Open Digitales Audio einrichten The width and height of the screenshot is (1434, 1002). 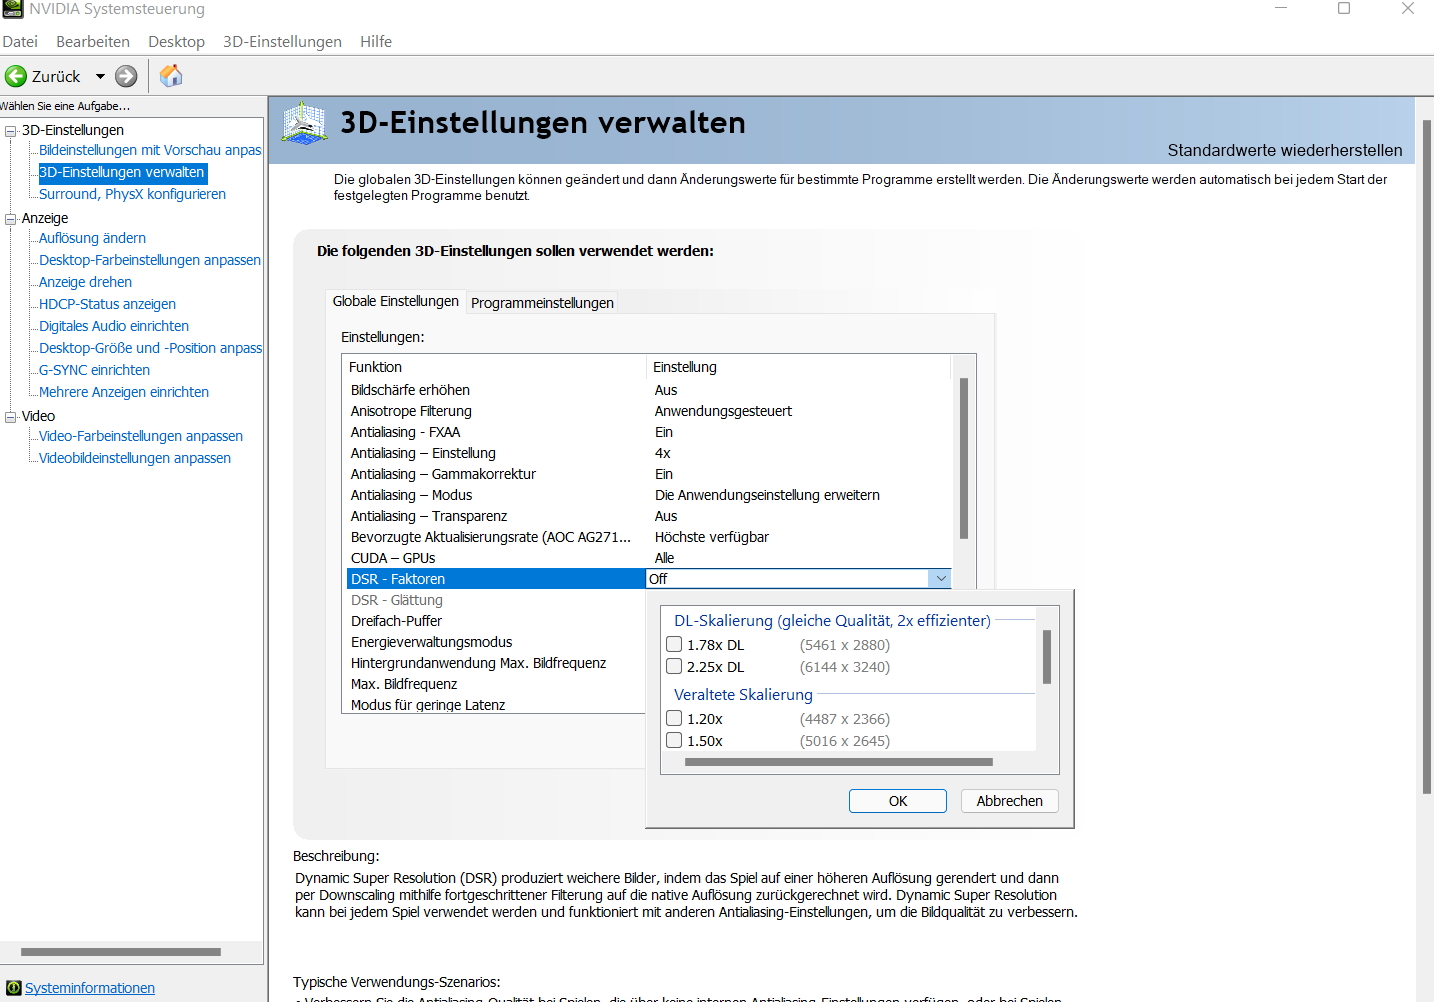point(114,326)
